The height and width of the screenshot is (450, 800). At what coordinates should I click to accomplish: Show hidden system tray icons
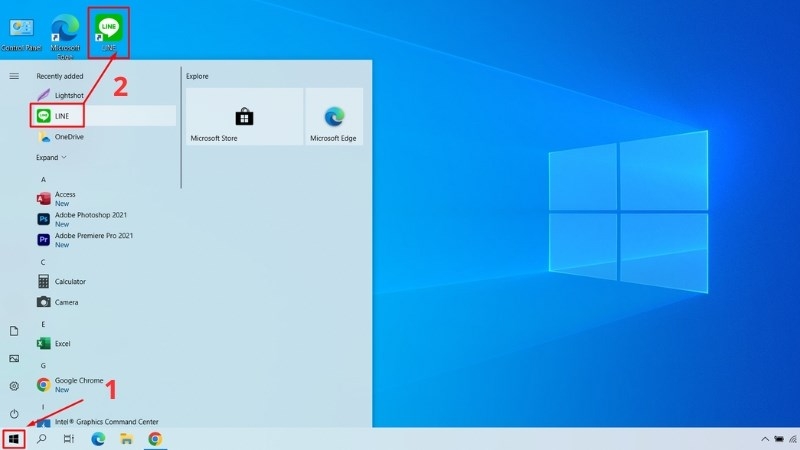click(x=764, y=439)
